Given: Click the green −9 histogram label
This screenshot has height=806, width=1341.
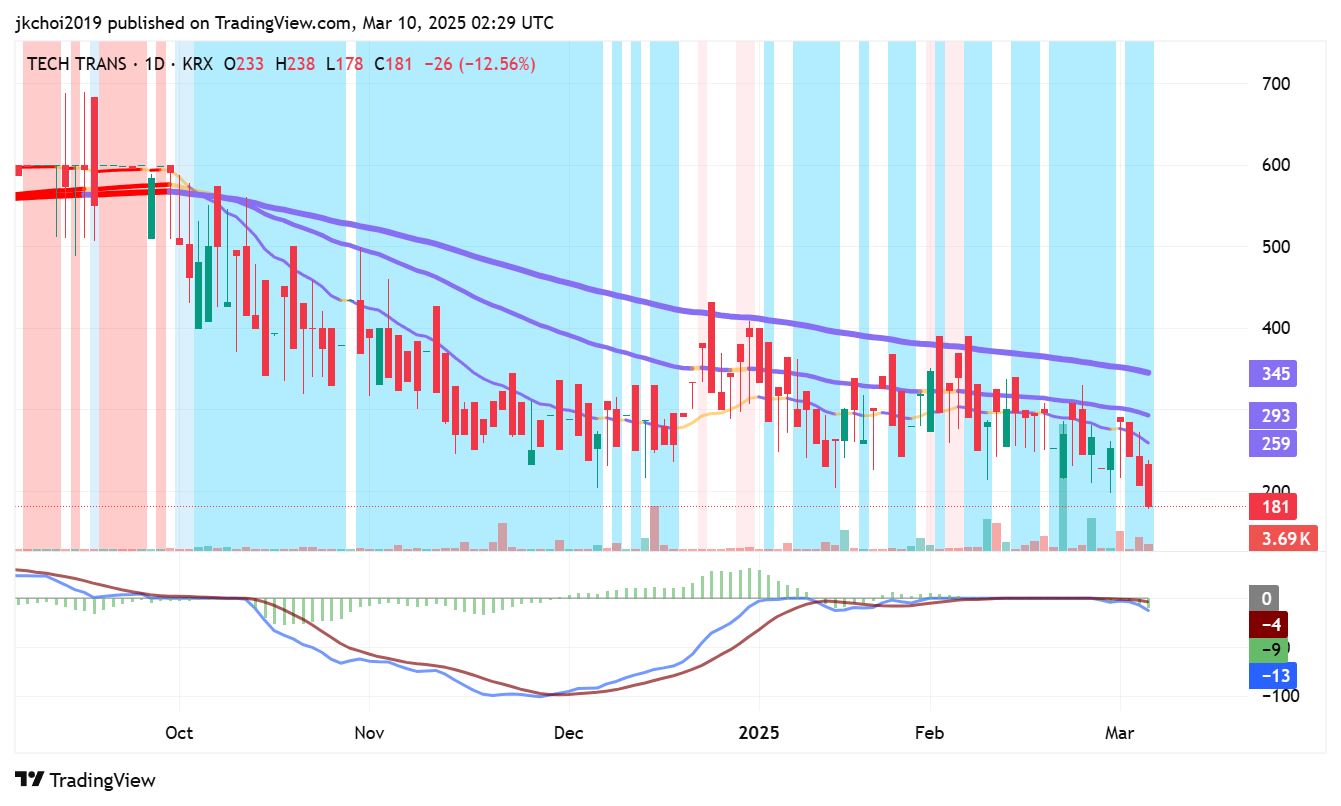Looking at the screenshot, I should click(x=1270, y=650).
